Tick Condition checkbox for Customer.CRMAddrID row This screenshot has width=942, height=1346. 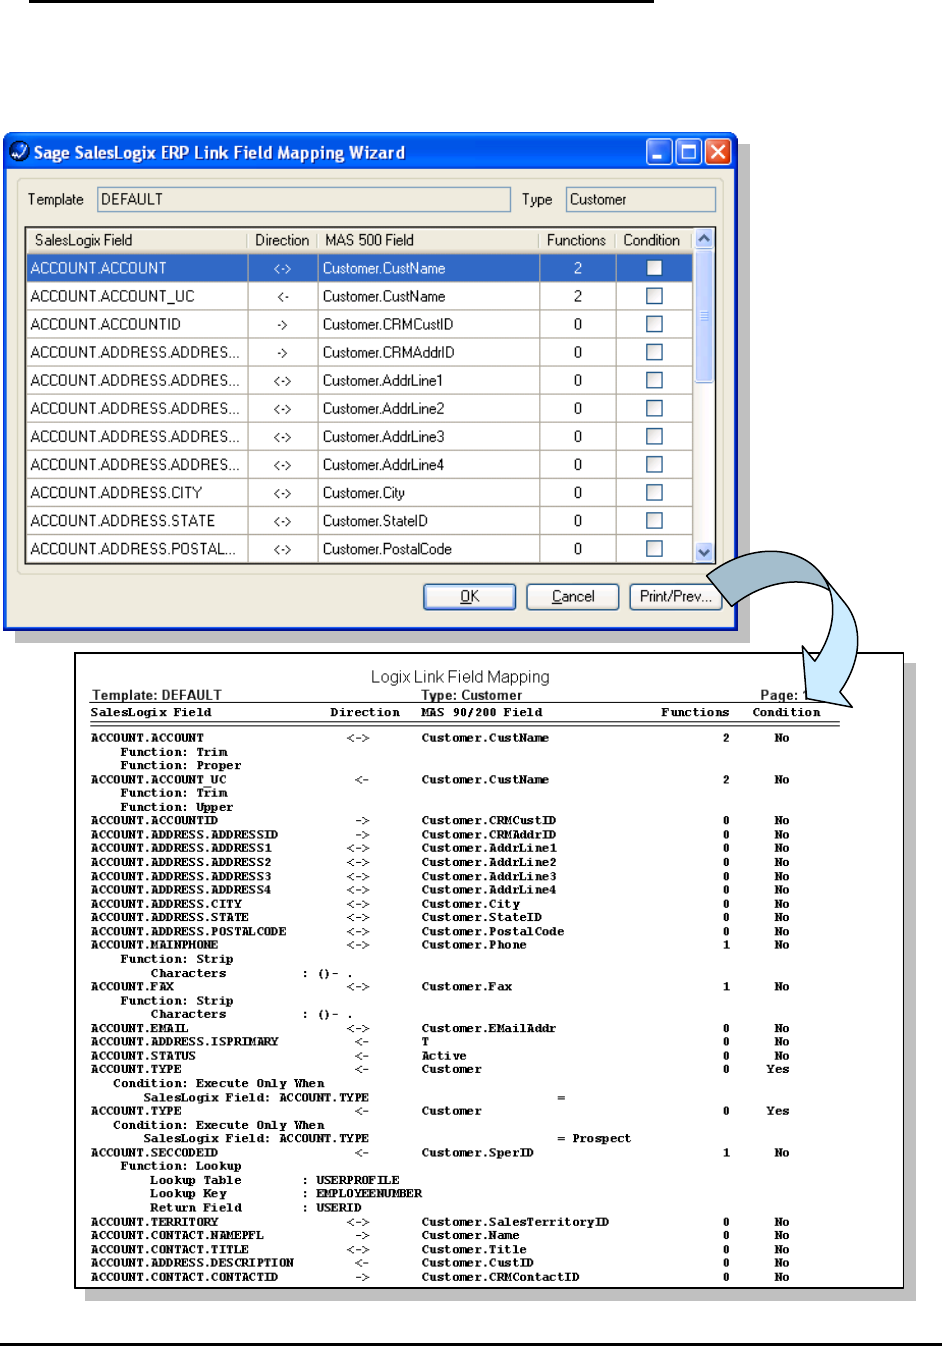click(654, 352)
